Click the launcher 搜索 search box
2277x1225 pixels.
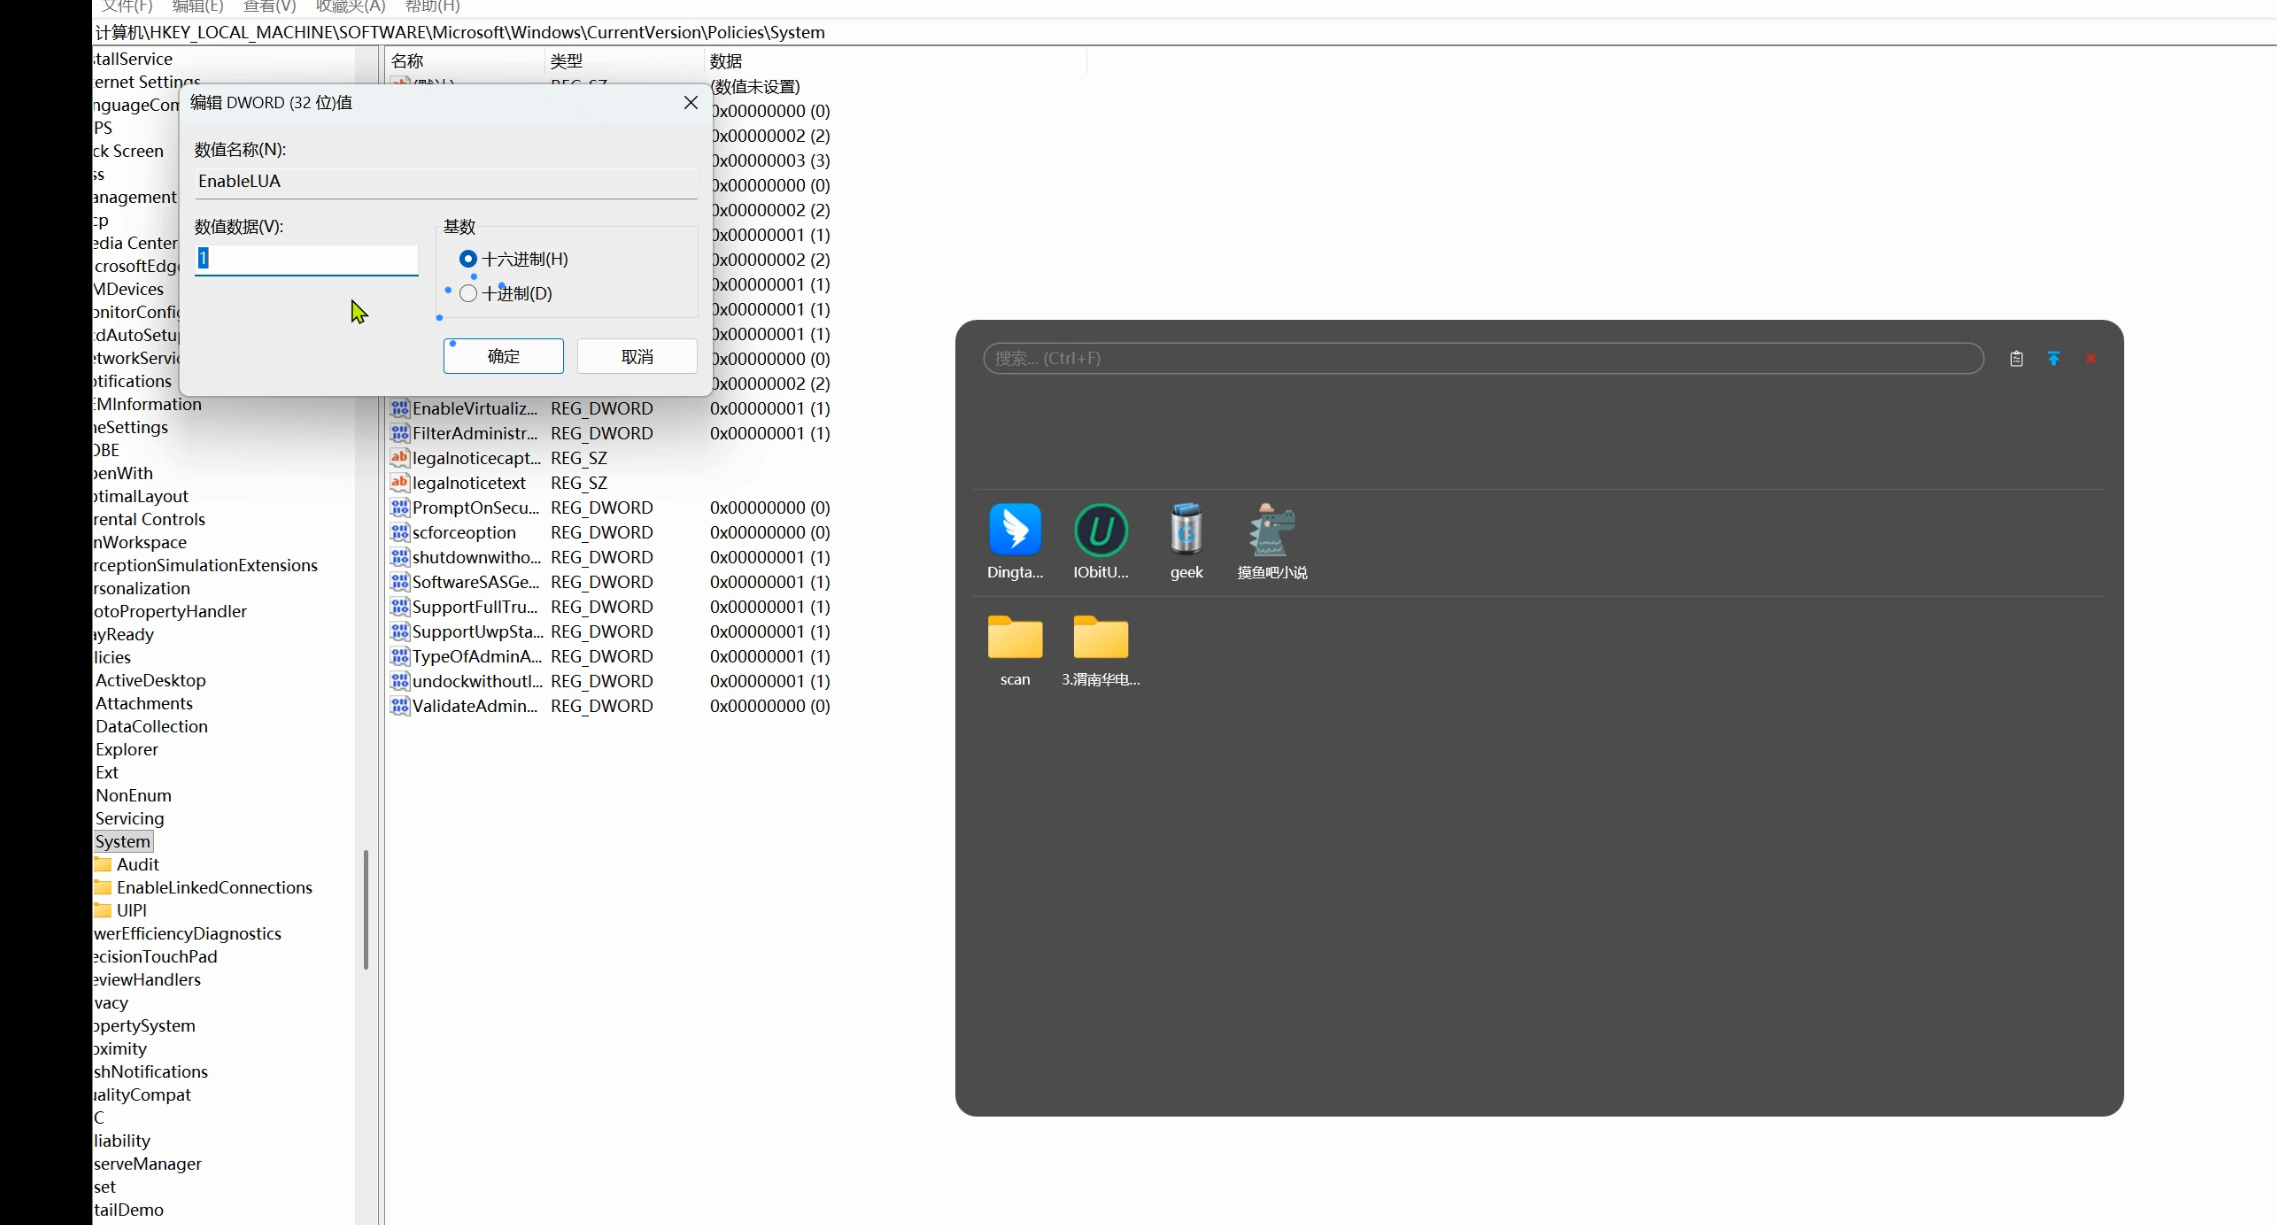1482,358
